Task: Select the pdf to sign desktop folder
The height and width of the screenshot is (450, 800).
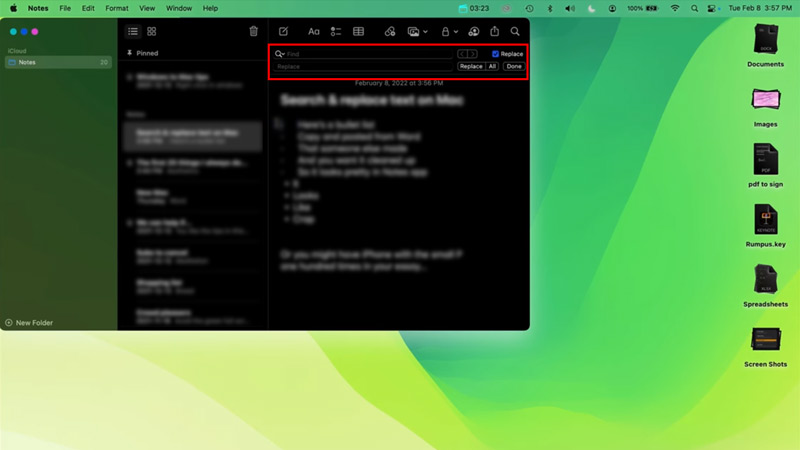Action: pyautogui.click(x=765, y=166)
